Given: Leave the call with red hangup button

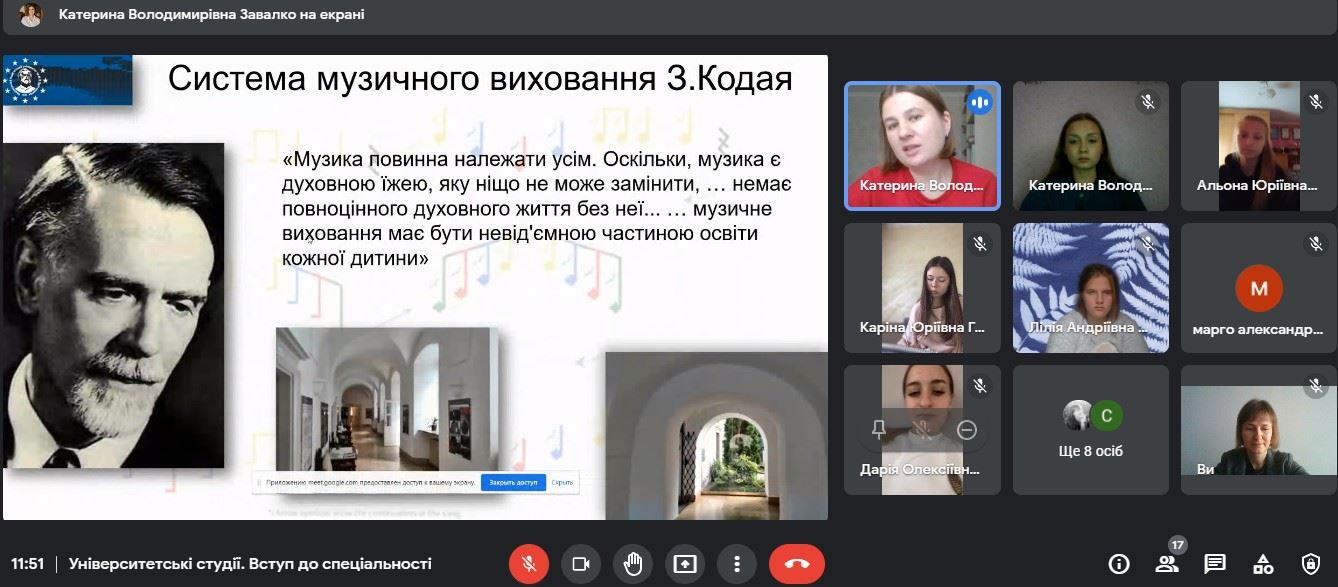Looking at the screenshot, I should click(x=797, y=564).
